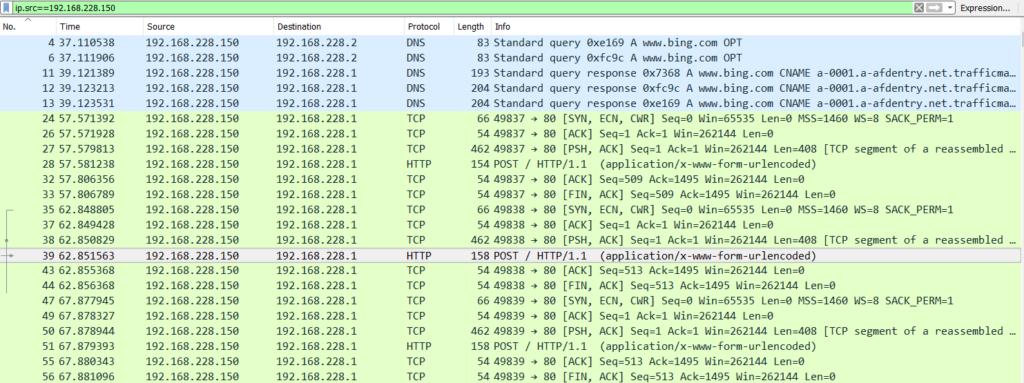The image size is (1024, 383).
Task: Sort by the Destination column header
Action: (x=338, y=27)
